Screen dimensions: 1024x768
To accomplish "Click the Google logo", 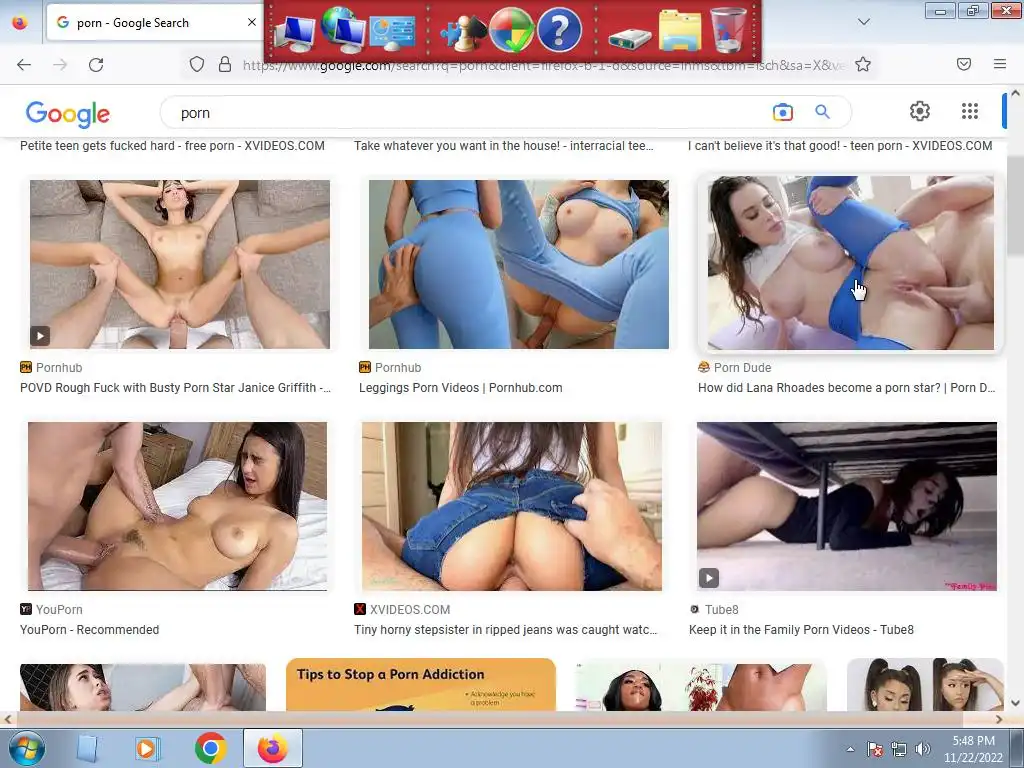I will click(x=68, y=114).
